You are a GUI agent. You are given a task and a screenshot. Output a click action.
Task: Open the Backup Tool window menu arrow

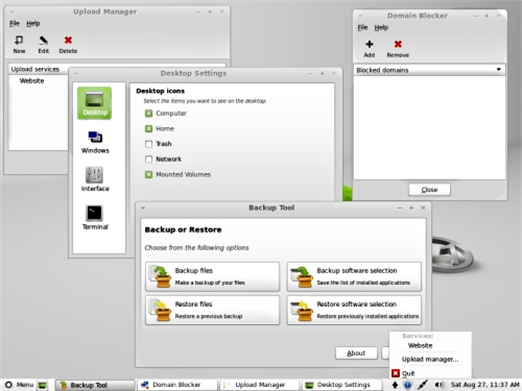[x=143, y=208]
